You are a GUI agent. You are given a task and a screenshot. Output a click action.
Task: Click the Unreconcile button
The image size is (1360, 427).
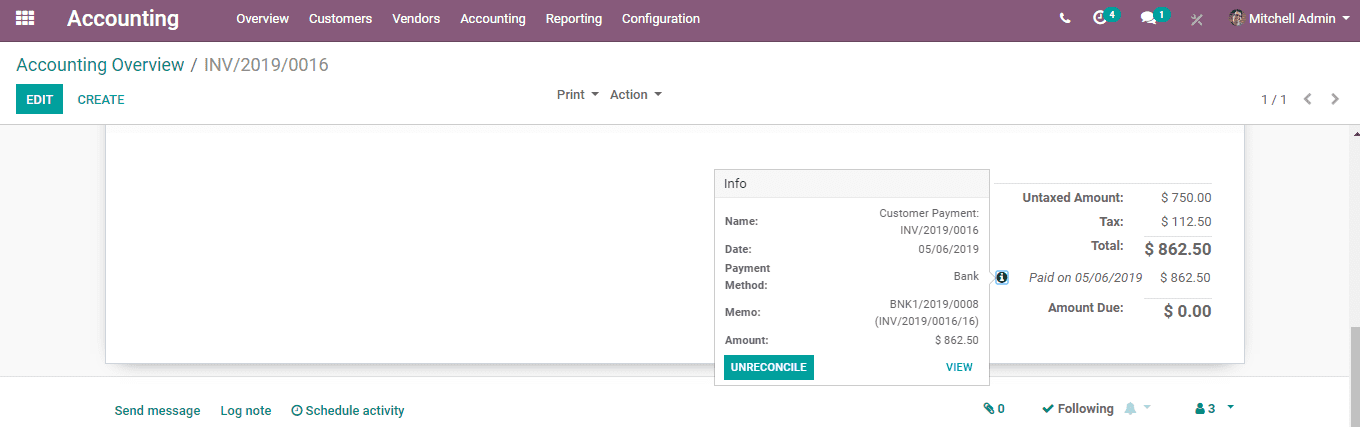(x=769, y=367)
